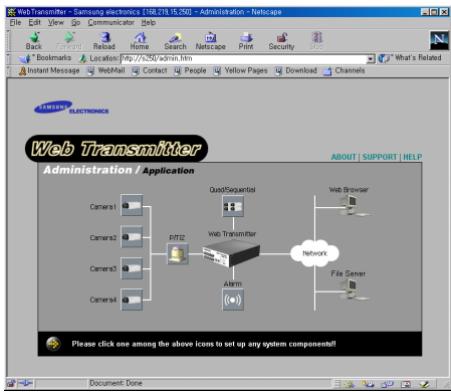Screen dimensions: 451x392
Task: Click the Web Transmitter title banner
Action: [116, 149]
